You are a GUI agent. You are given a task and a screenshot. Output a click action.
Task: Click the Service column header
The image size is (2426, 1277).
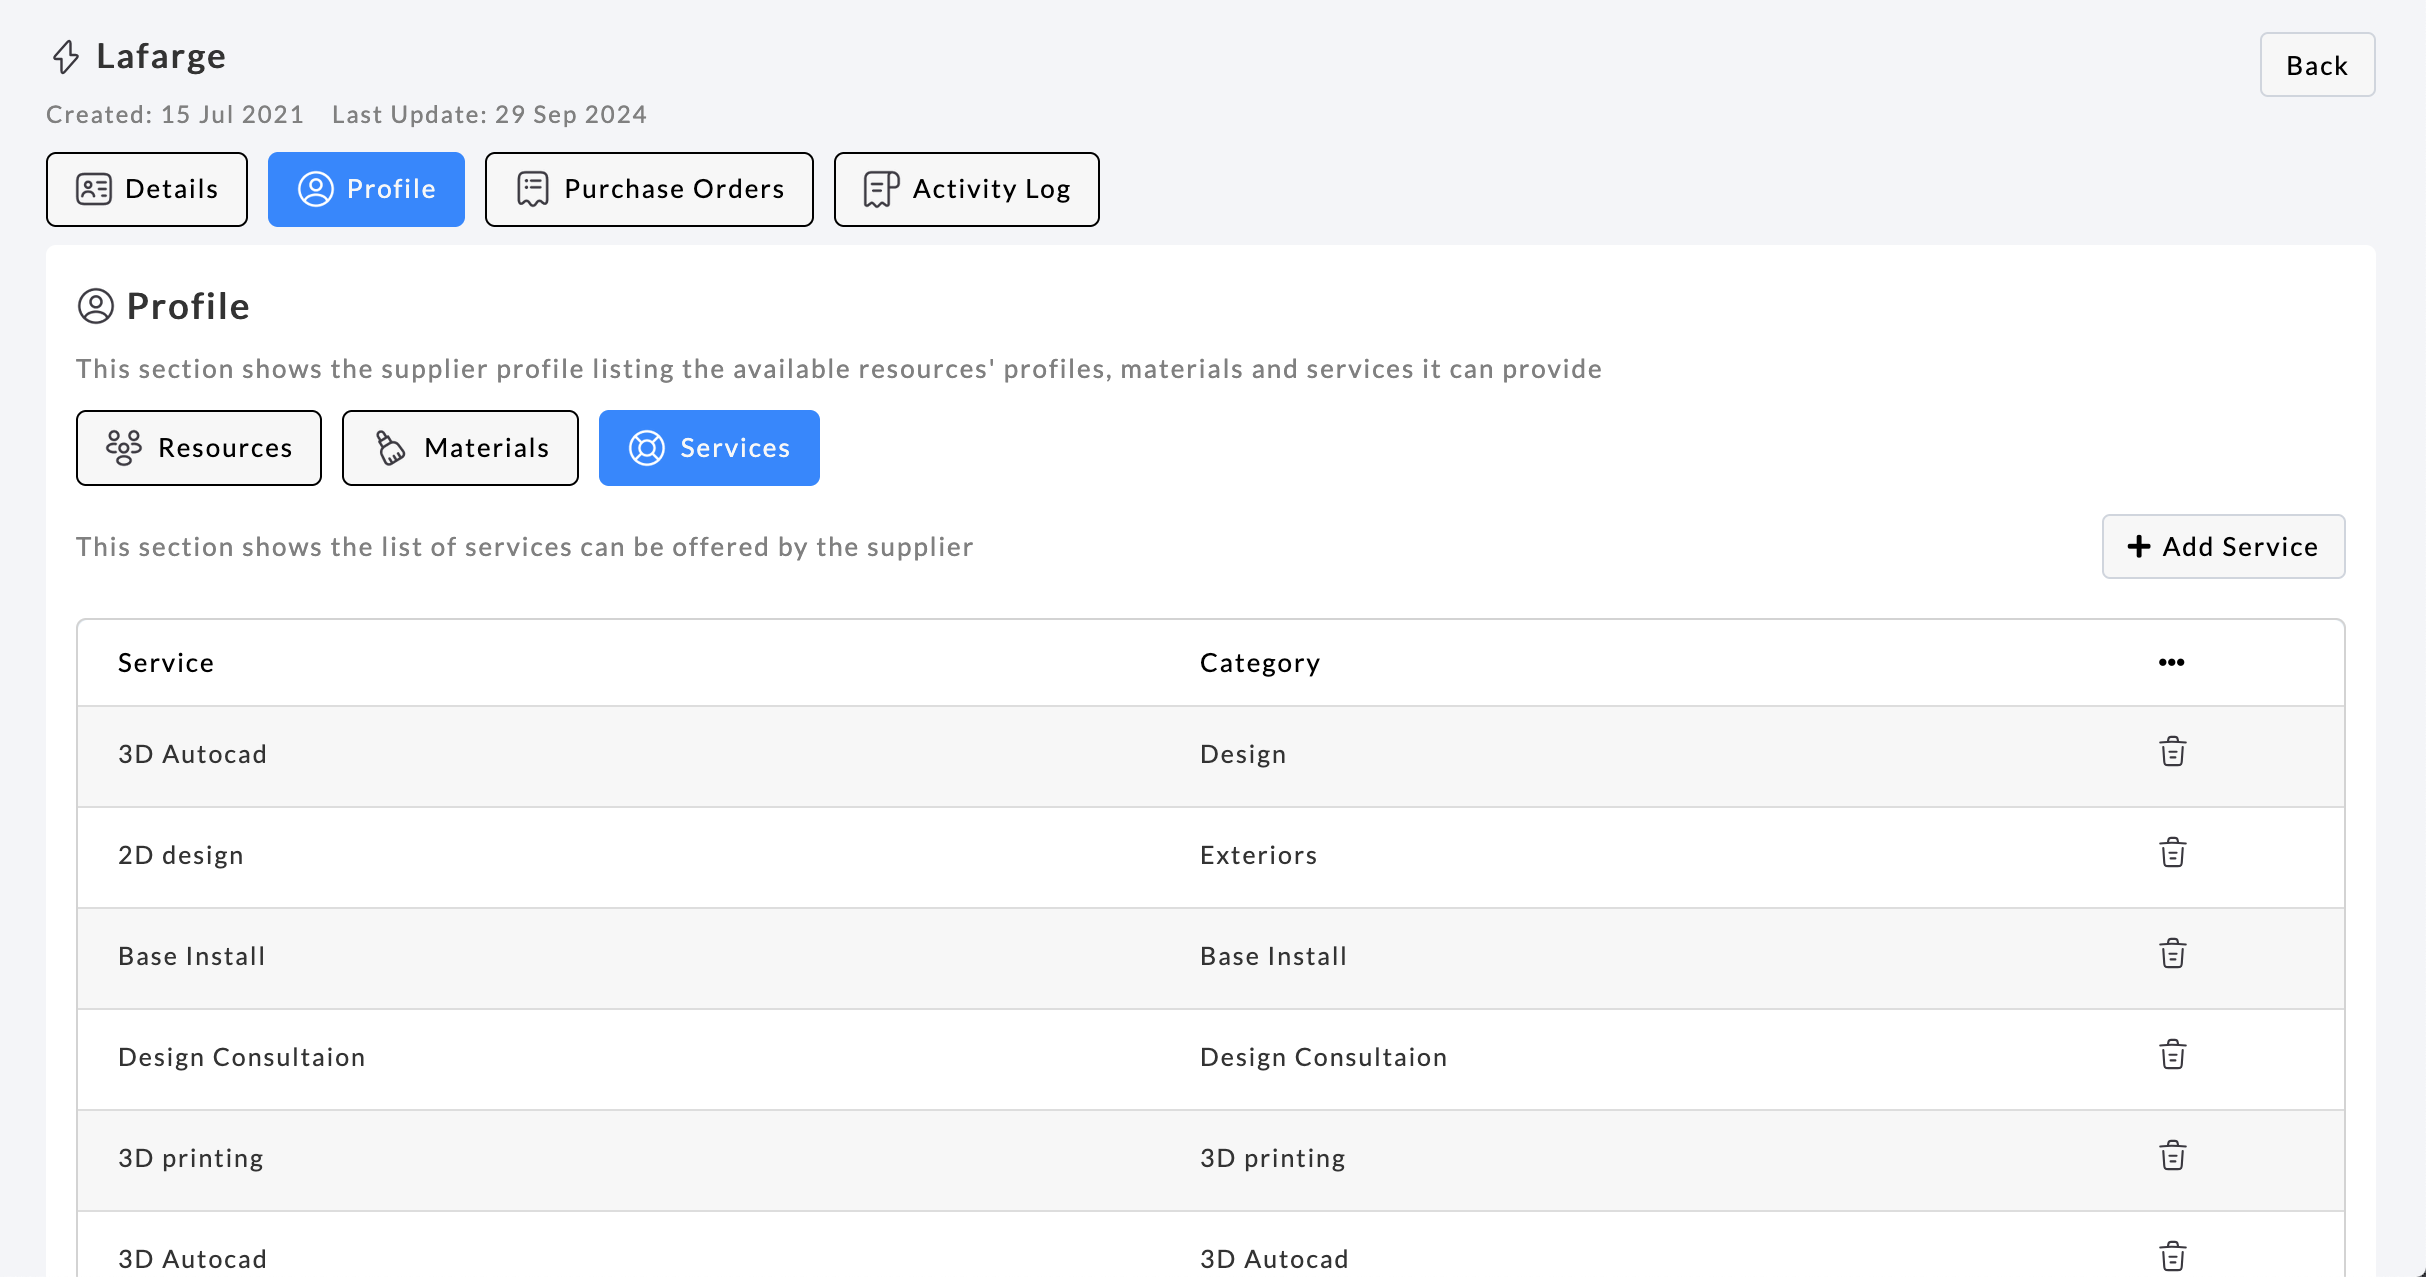point(166,663)
